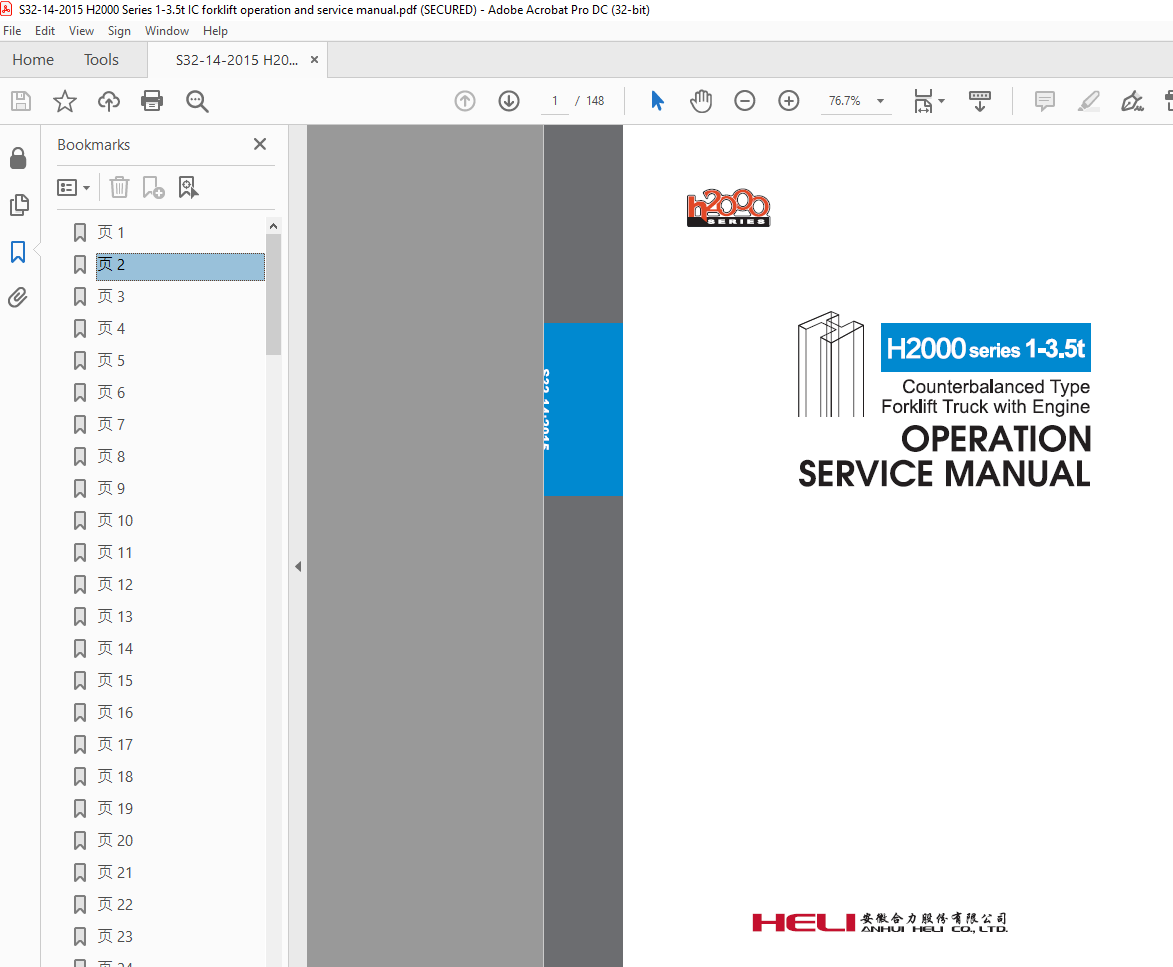
Task: Open the Window menu
Action: (x=167, y=31)
